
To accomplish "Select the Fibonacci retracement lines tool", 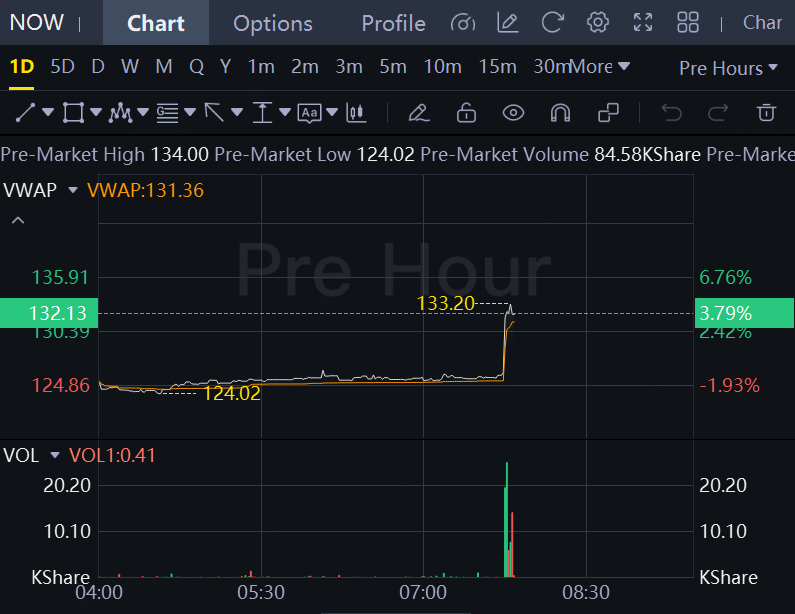I will tap(167, 113).
